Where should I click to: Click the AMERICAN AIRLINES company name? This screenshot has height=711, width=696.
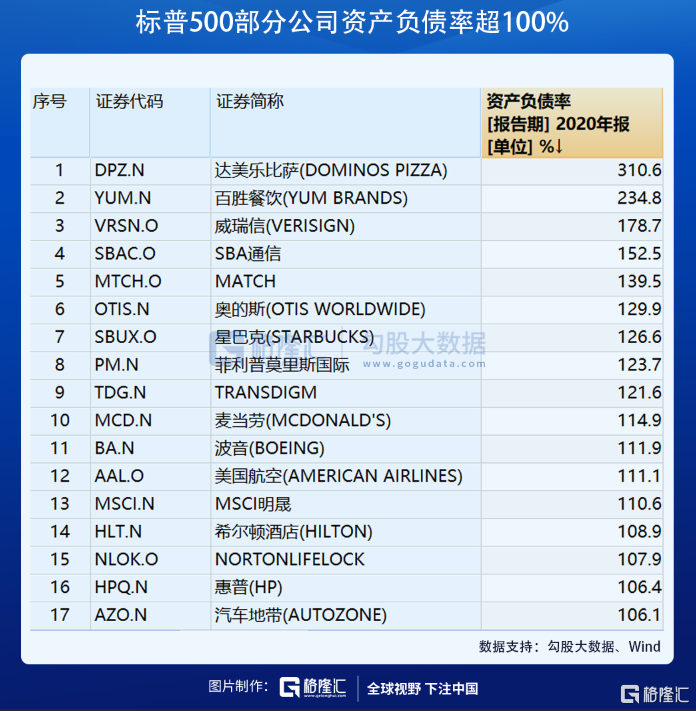(339, 477)
